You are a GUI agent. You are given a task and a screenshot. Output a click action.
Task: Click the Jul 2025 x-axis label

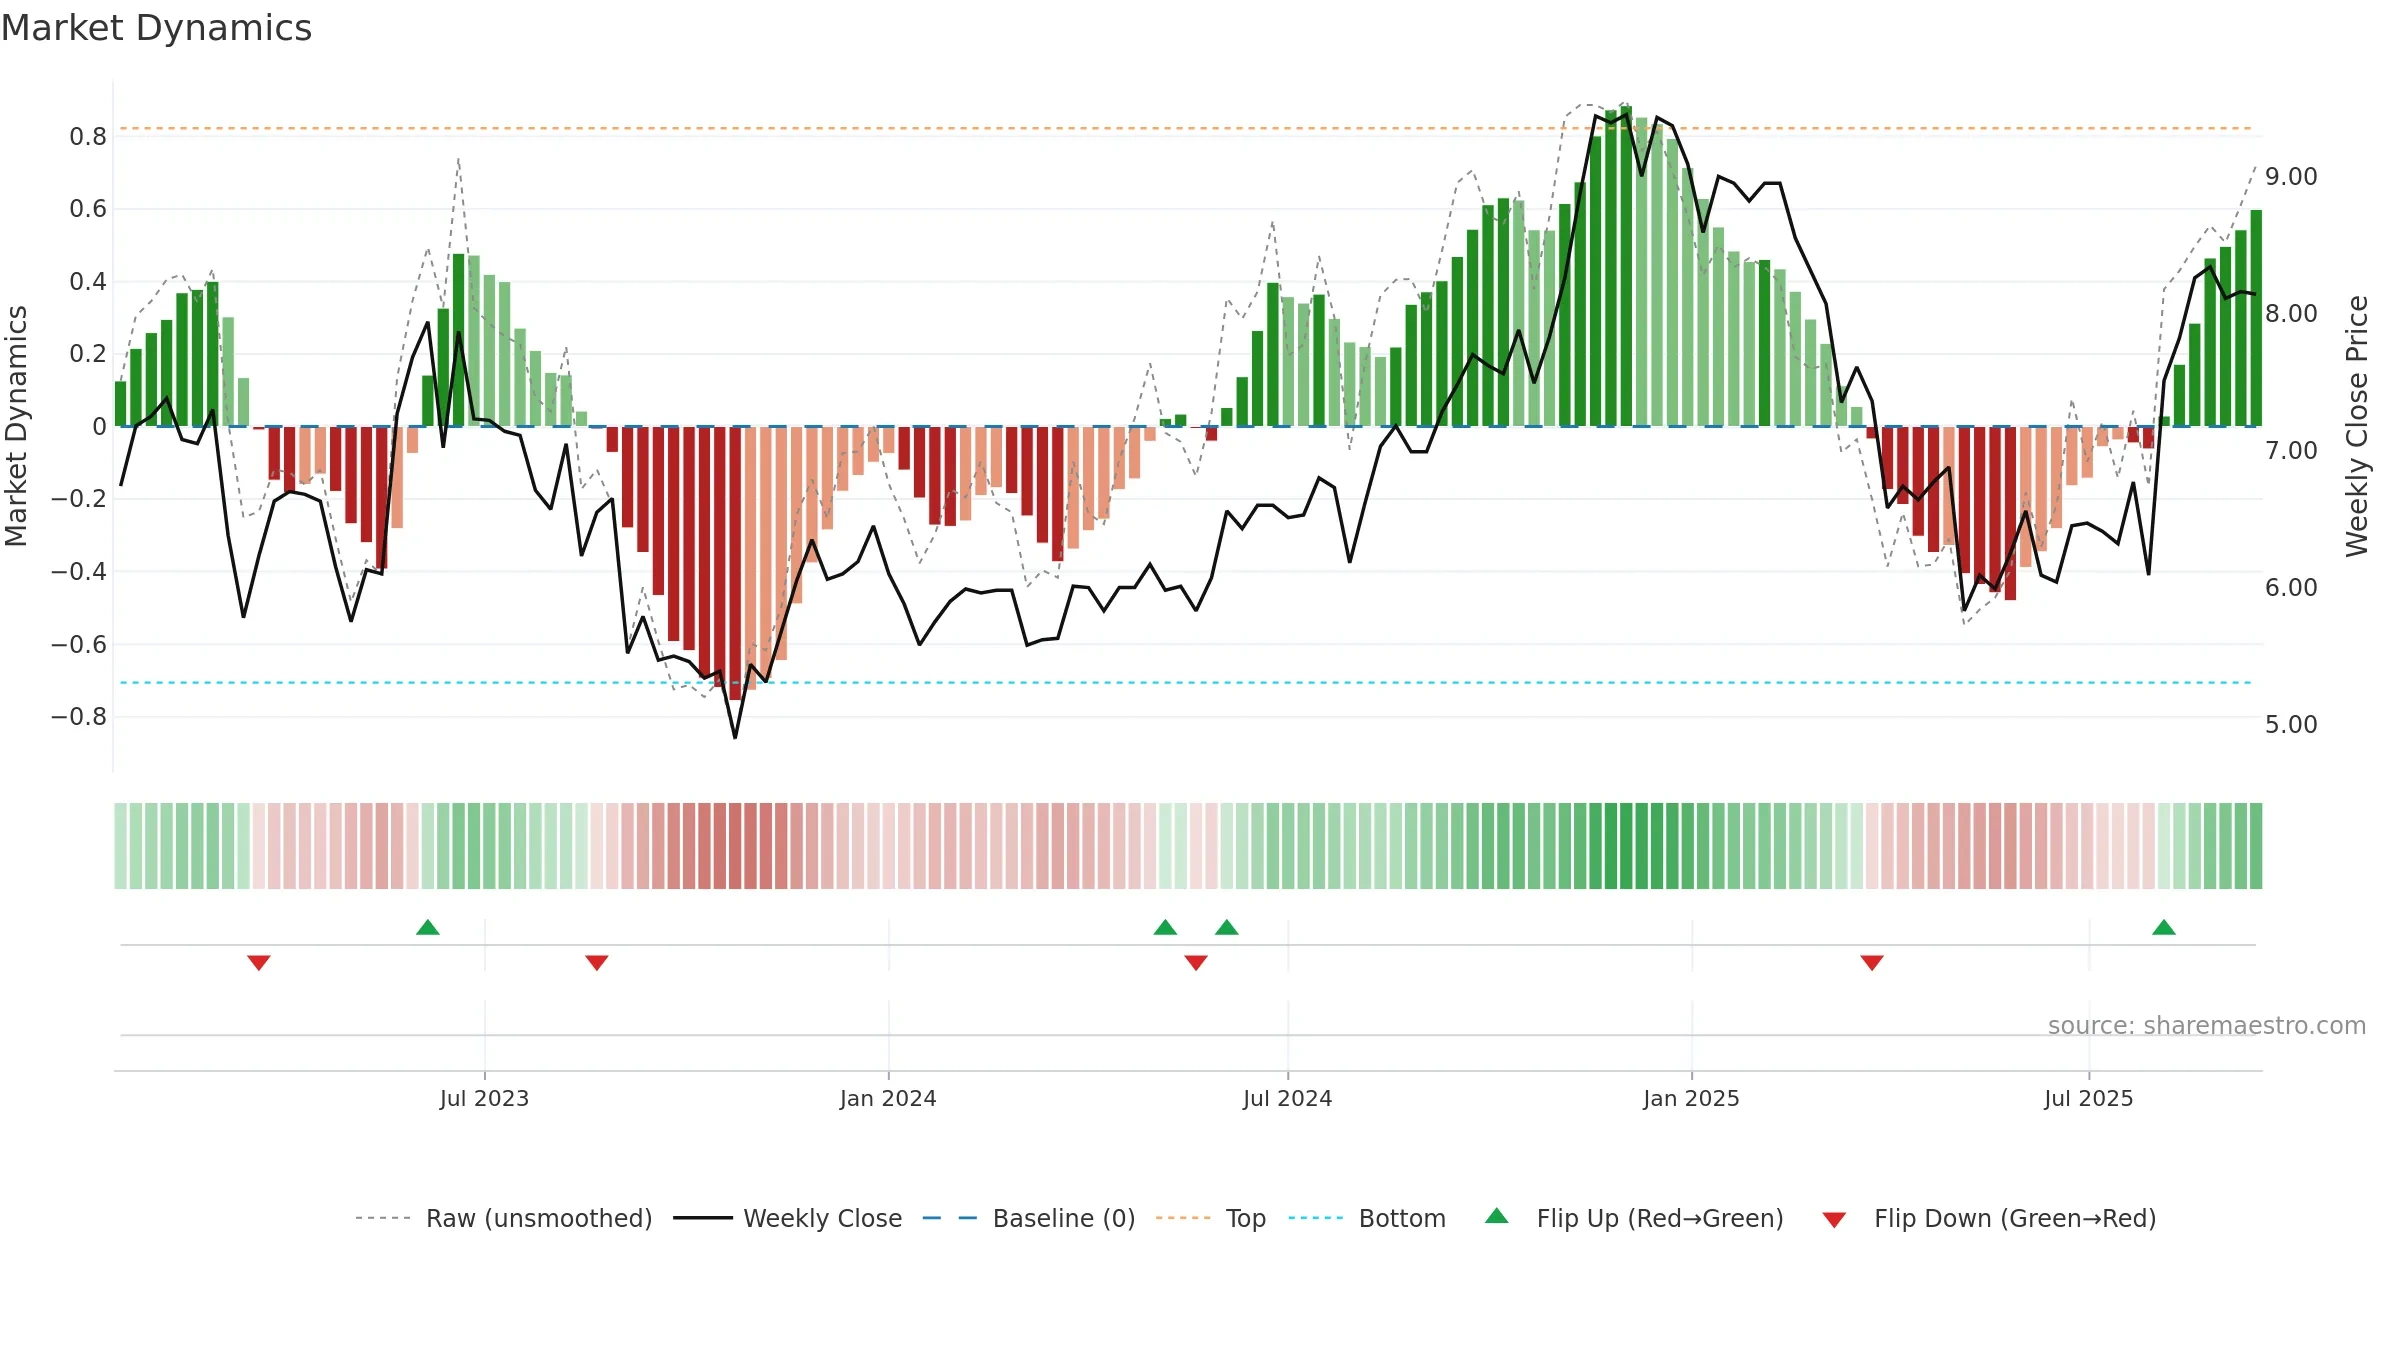(2089, 1098)
